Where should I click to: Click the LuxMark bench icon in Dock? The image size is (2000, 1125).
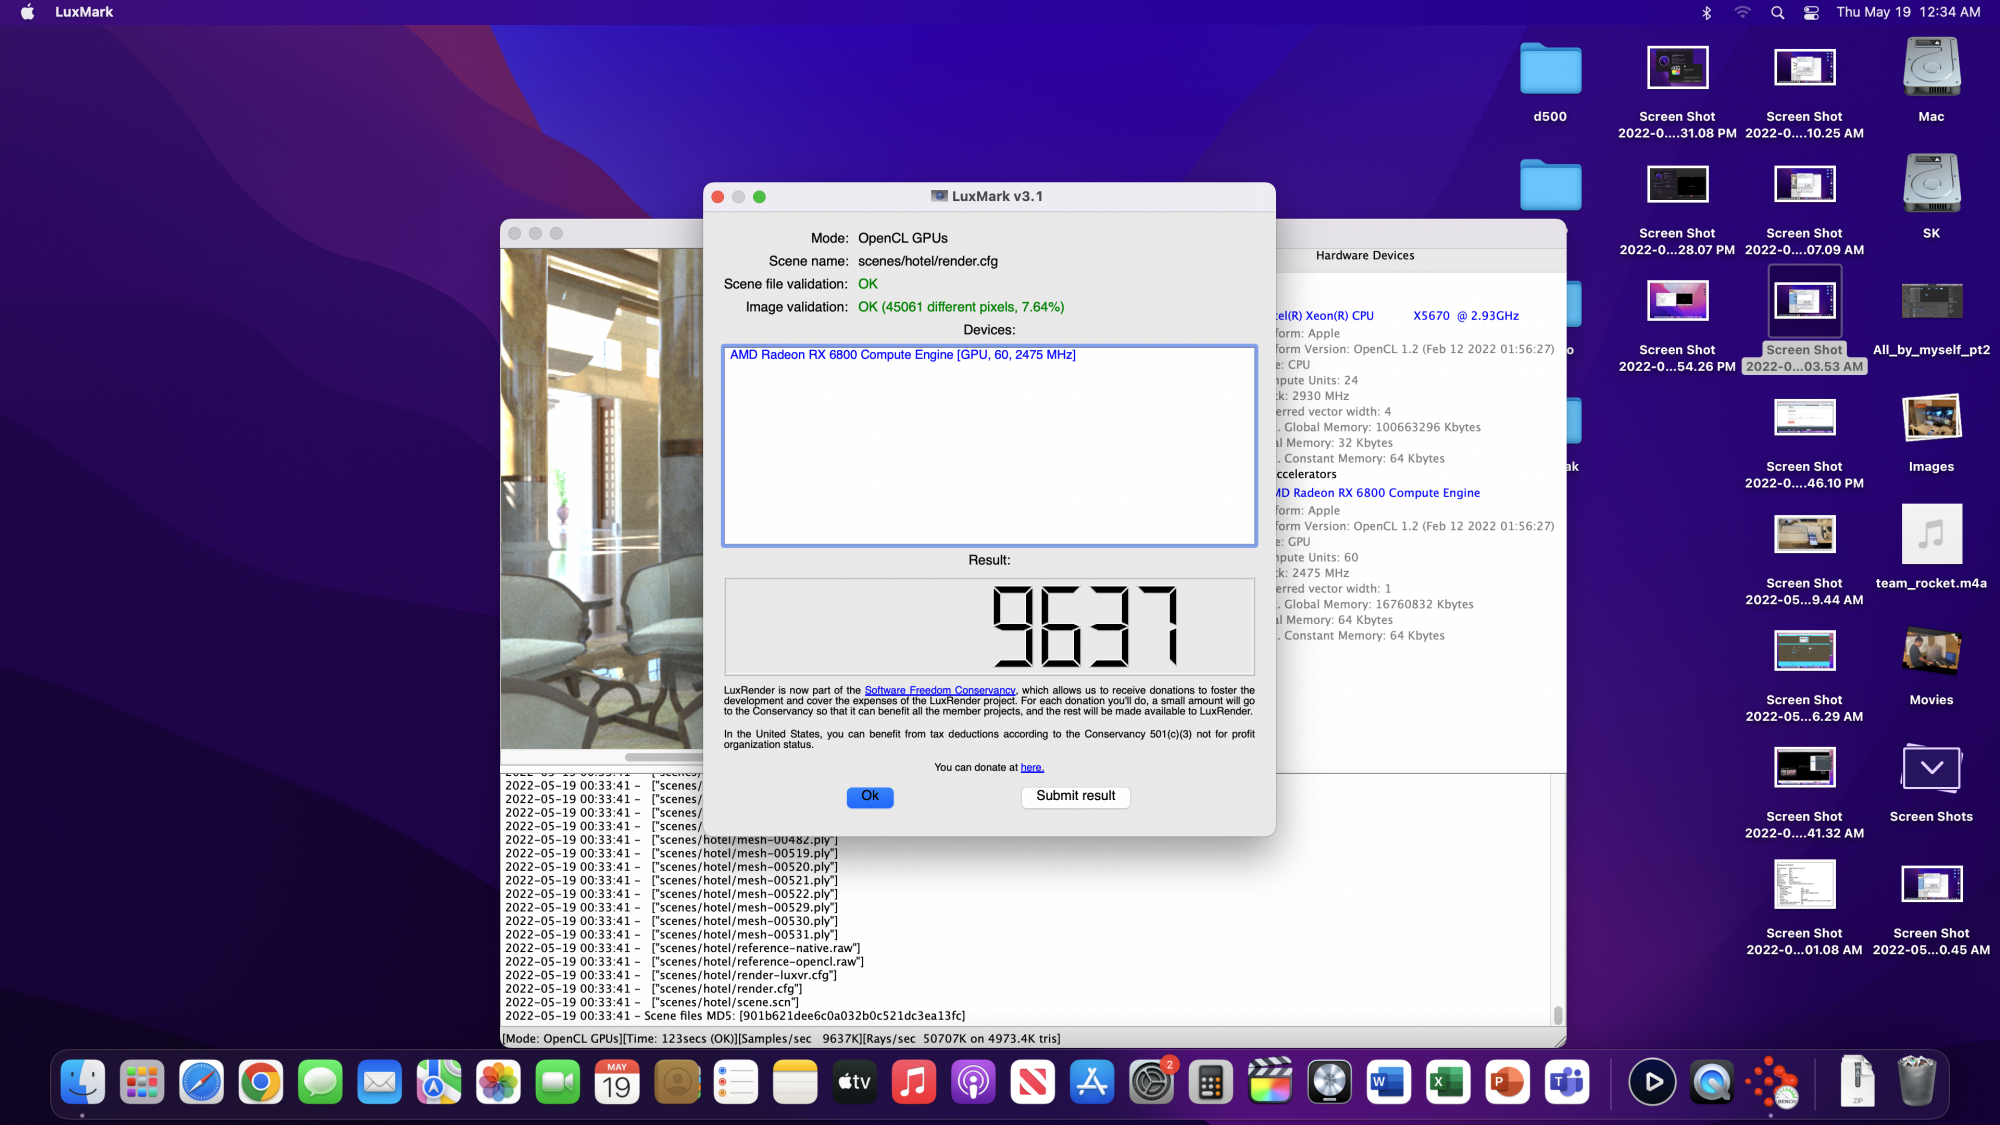[1771, 1083]
